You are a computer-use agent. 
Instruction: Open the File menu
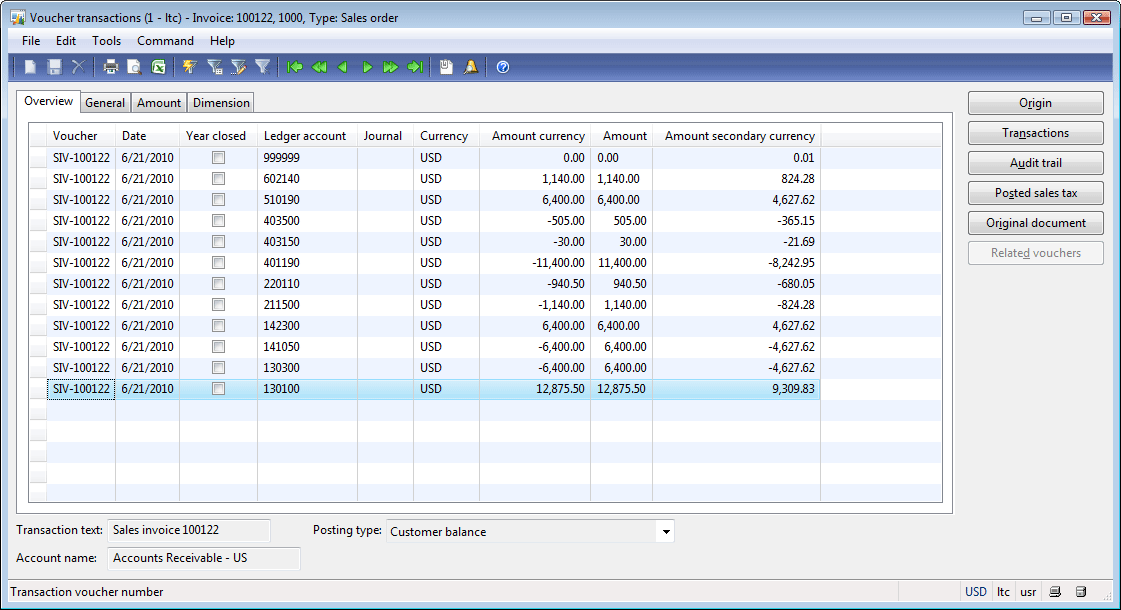31,41
